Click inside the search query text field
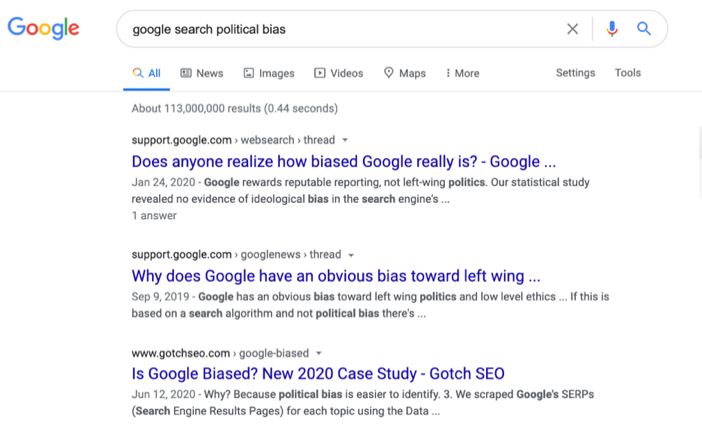The height and width of the screenshot is (440, 702). coord(340,29)
